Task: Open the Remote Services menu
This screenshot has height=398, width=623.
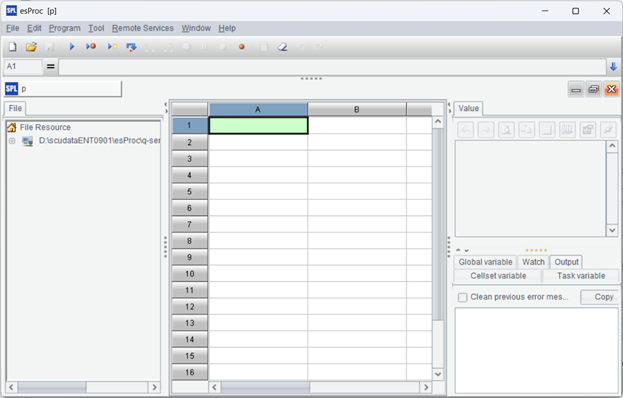Action: pos(143,28)
